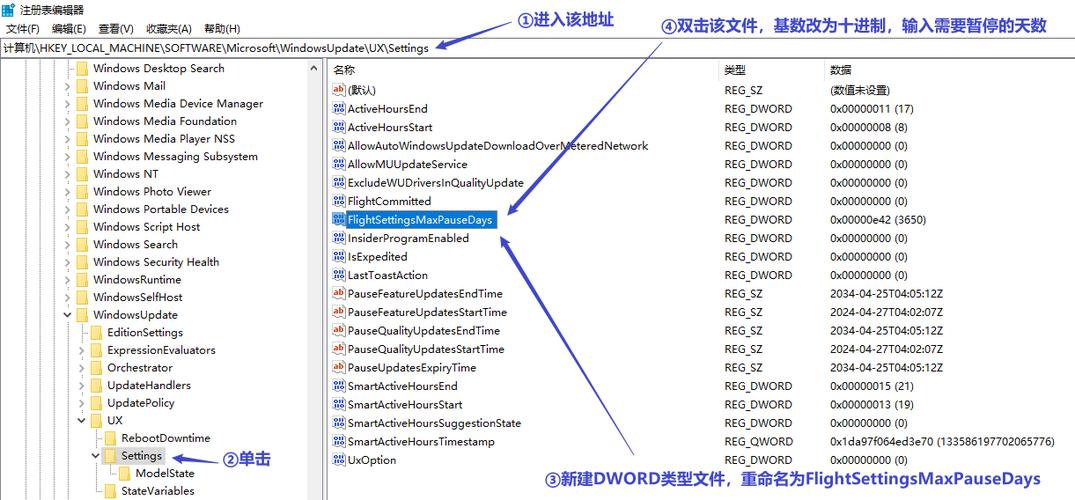1075x500 pixels.
Task: Expand the UpdatePolicy tree node
Action: coord(82,403)
